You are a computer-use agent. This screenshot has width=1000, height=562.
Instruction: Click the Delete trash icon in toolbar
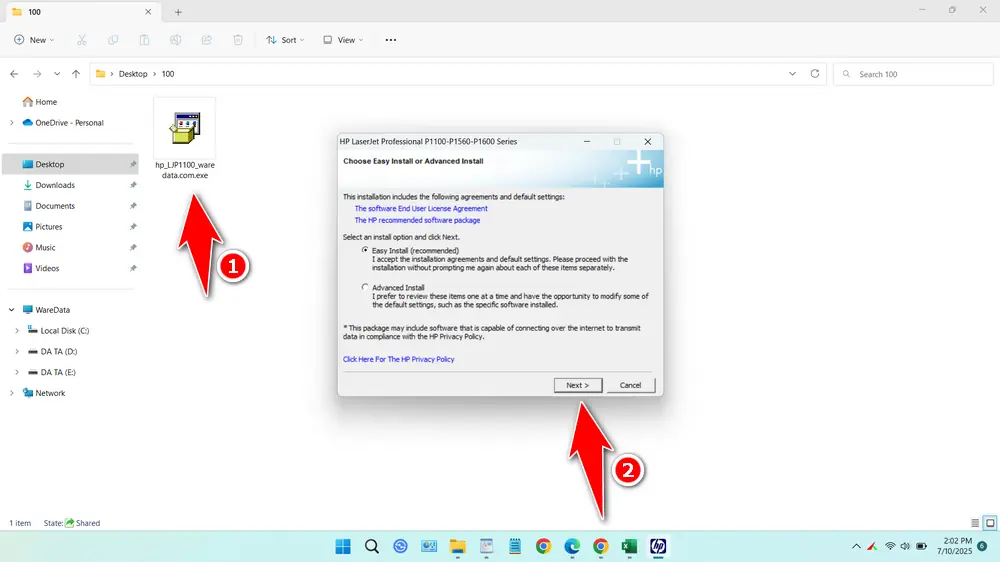tap(238, 40)
